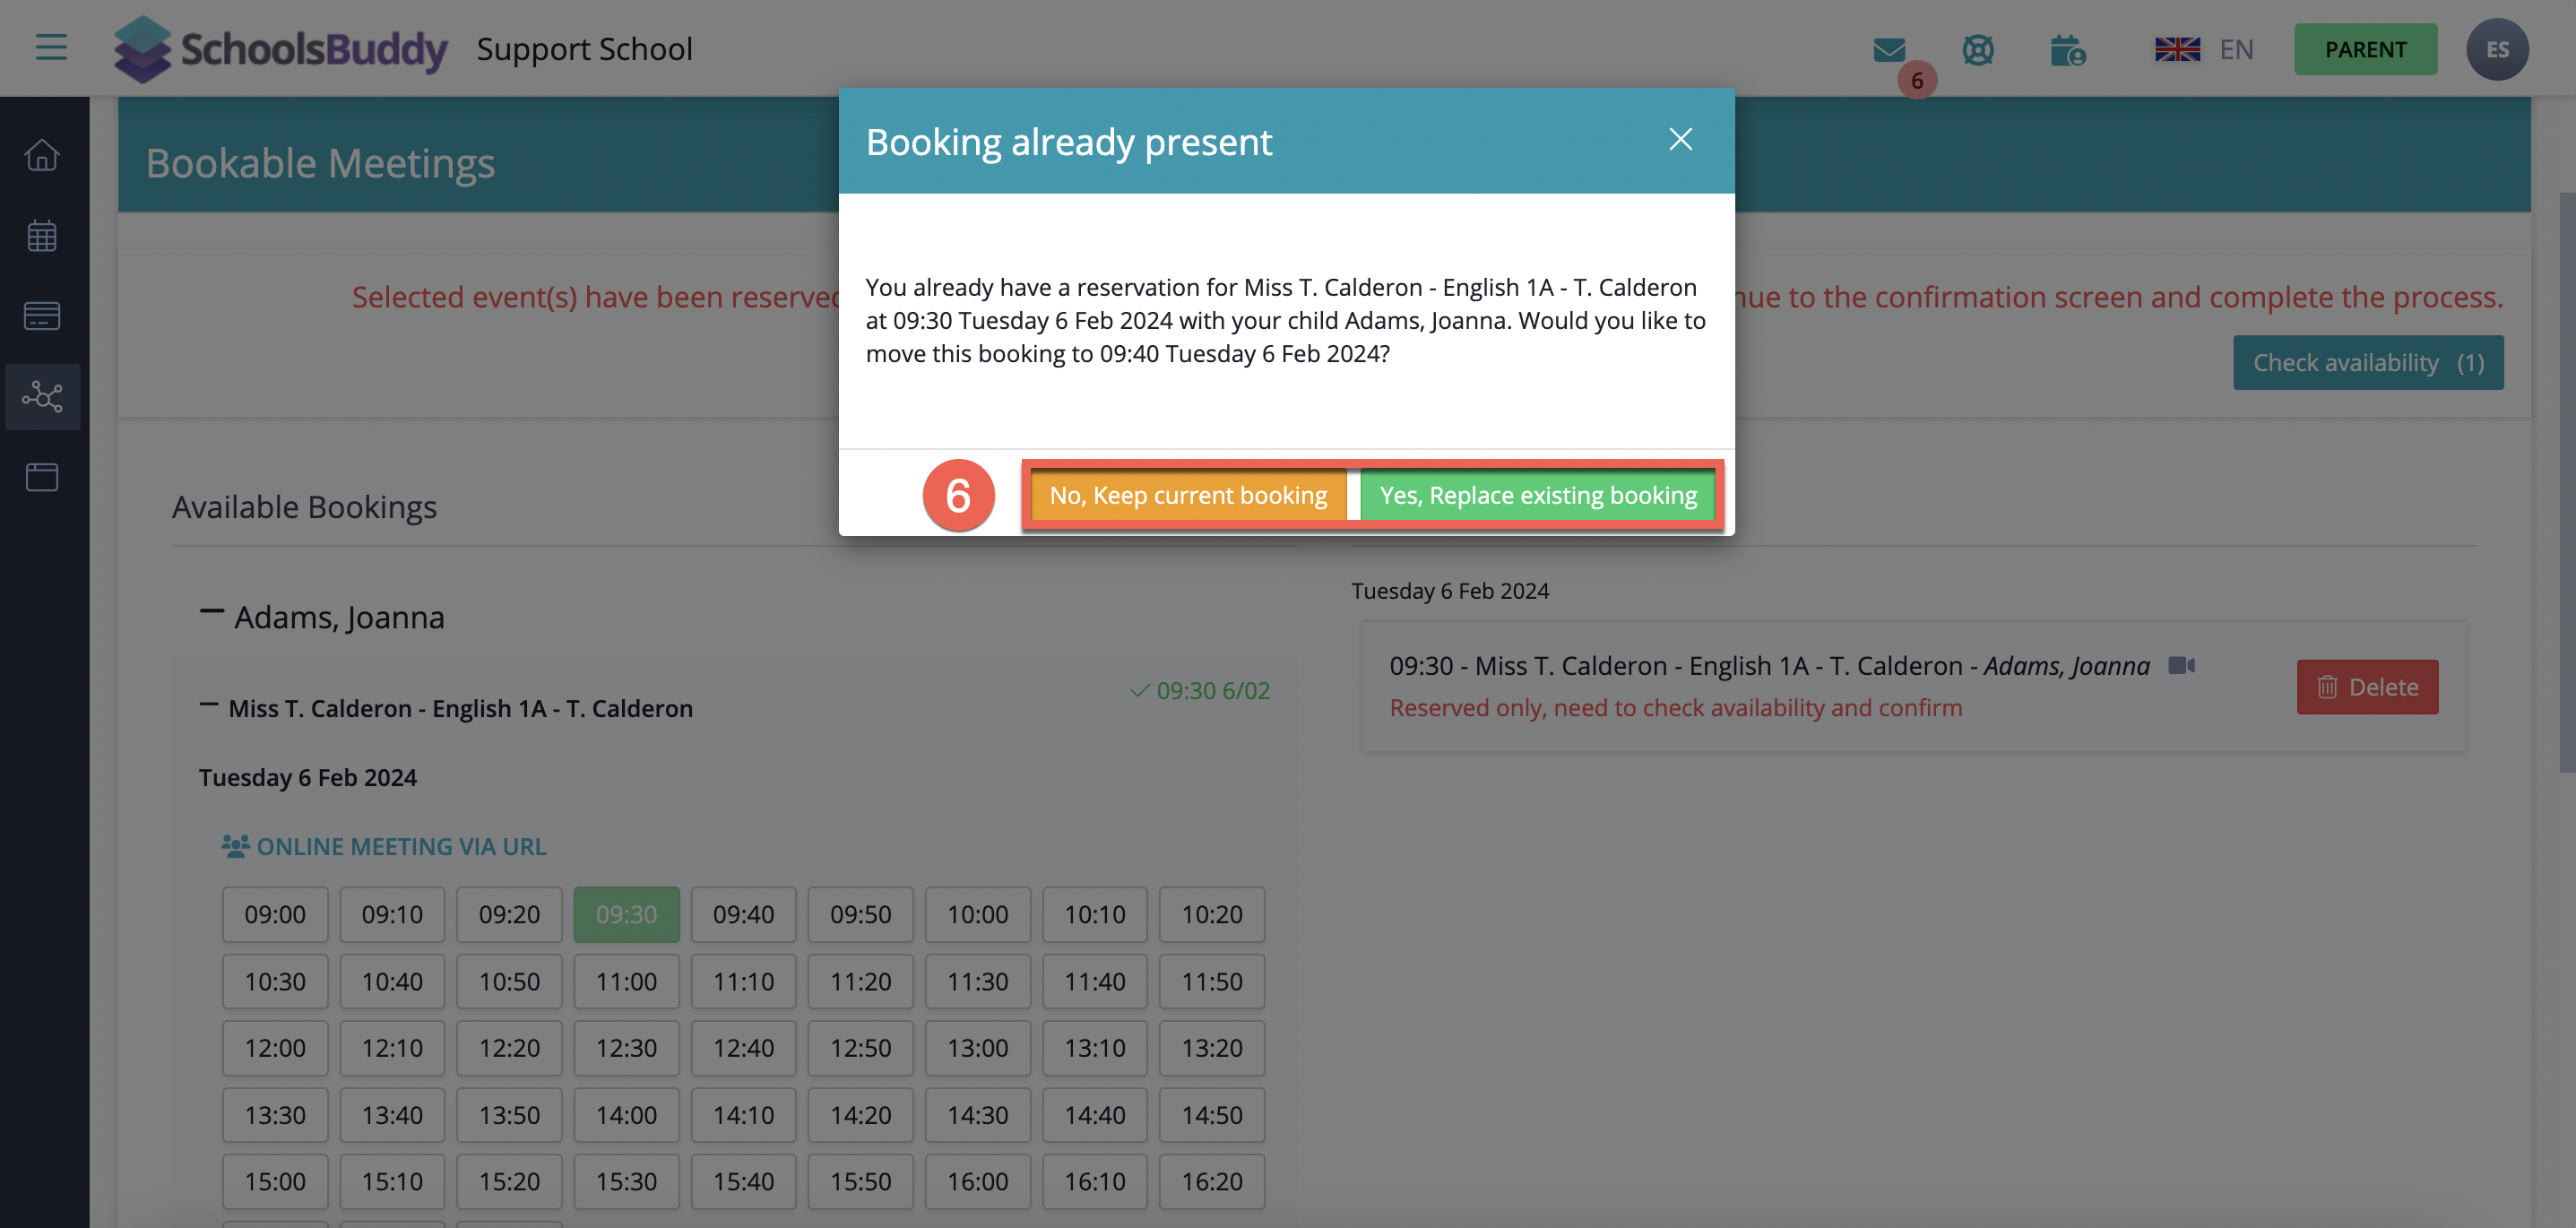Toggle the selected 09:30 time slot

point(626,914)
